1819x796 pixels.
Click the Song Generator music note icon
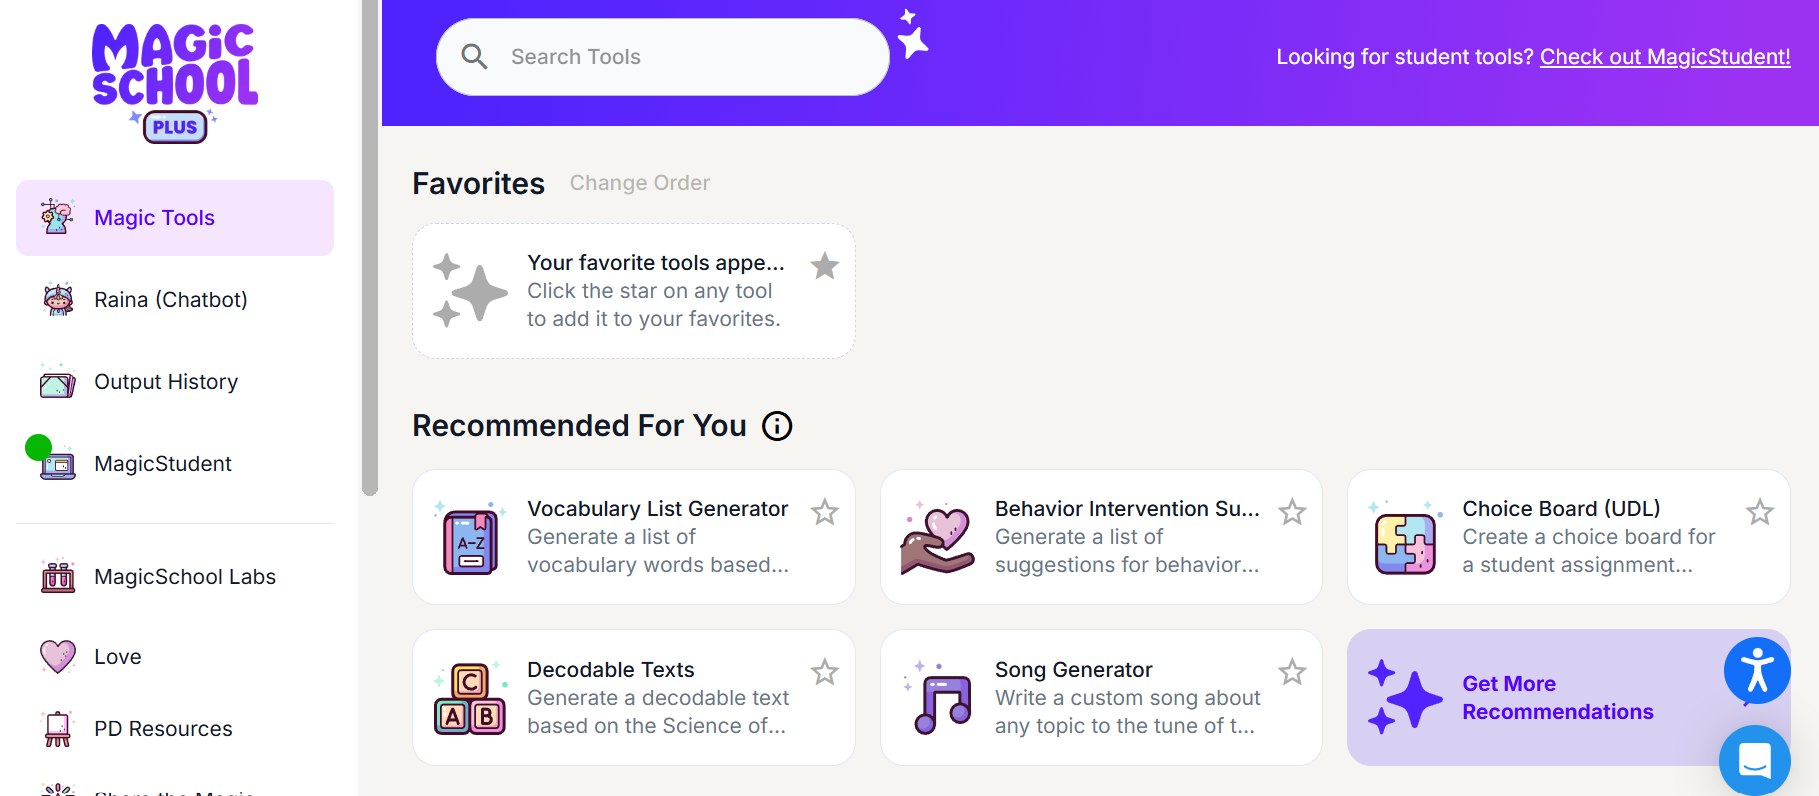point(938,698)
